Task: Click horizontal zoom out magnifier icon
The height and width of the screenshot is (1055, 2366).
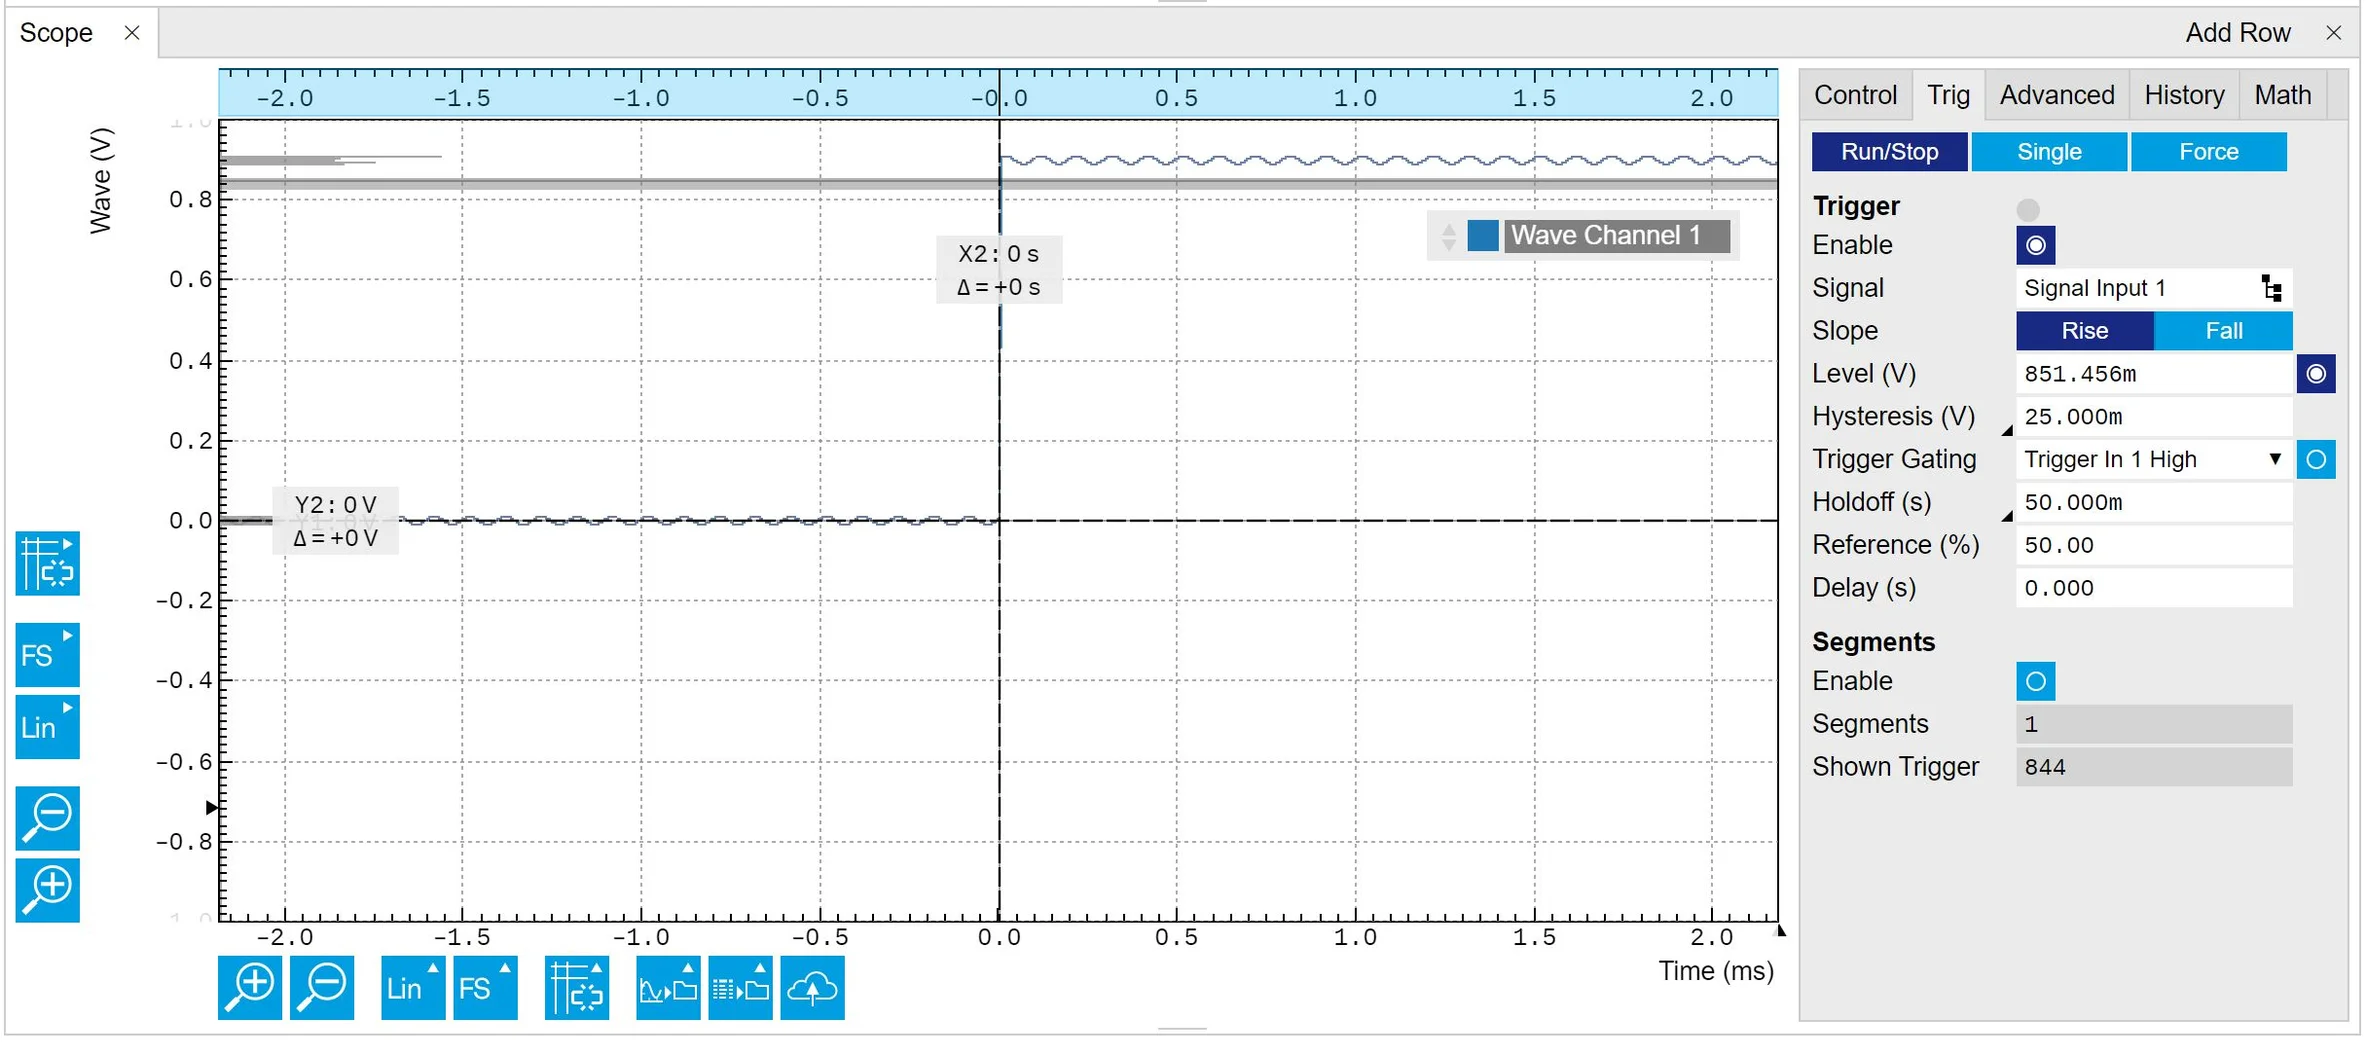Action: (x=322, y=987)
